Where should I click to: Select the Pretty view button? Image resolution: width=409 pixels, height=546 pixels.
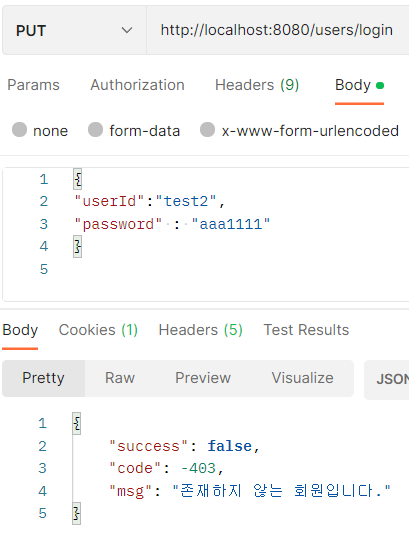(44, 378)
